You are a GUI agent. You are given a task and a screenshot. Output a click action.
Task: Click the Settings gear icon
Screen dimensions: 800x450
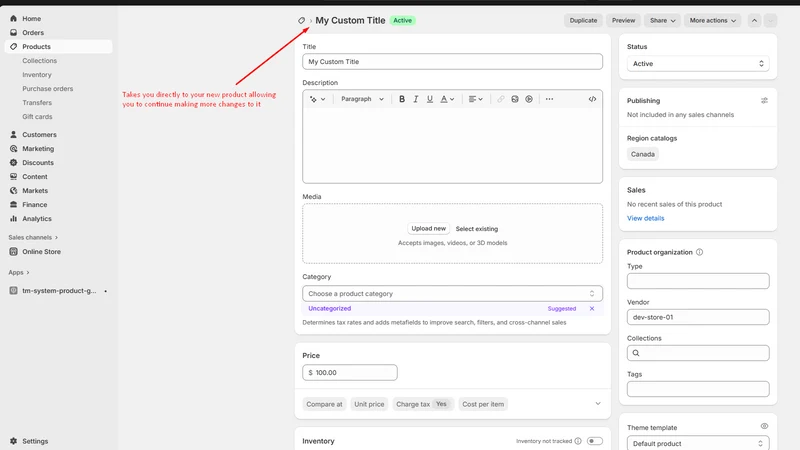click(13, 441)
